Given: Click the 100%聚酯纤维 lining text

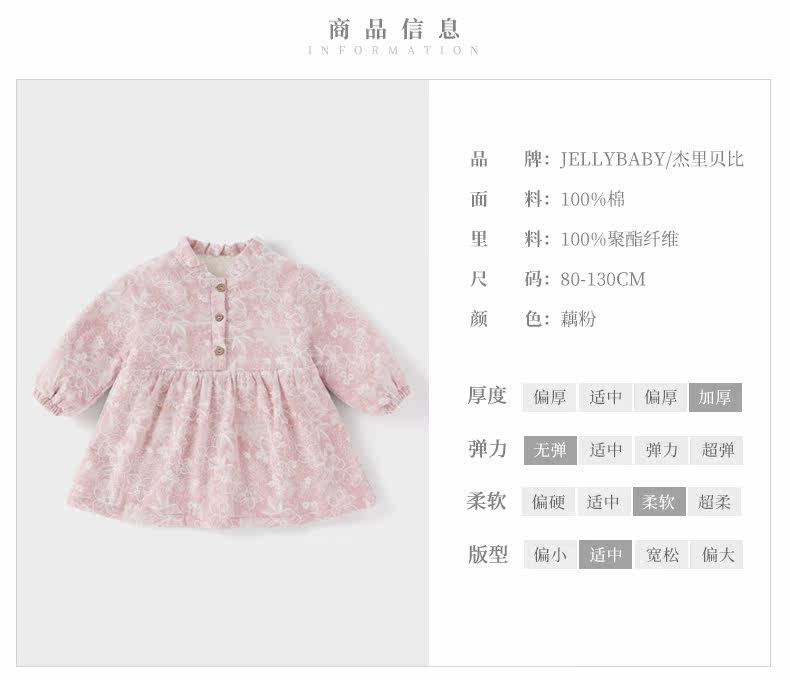Looking at the screenshot, I should click(619, 239).
